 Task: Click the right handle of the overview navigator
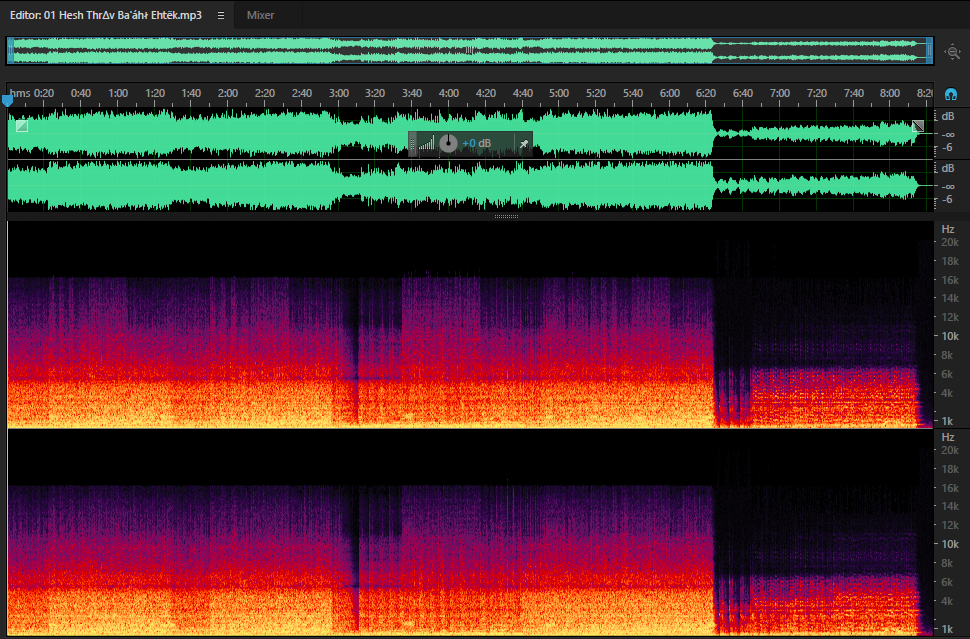pos(929,50)
